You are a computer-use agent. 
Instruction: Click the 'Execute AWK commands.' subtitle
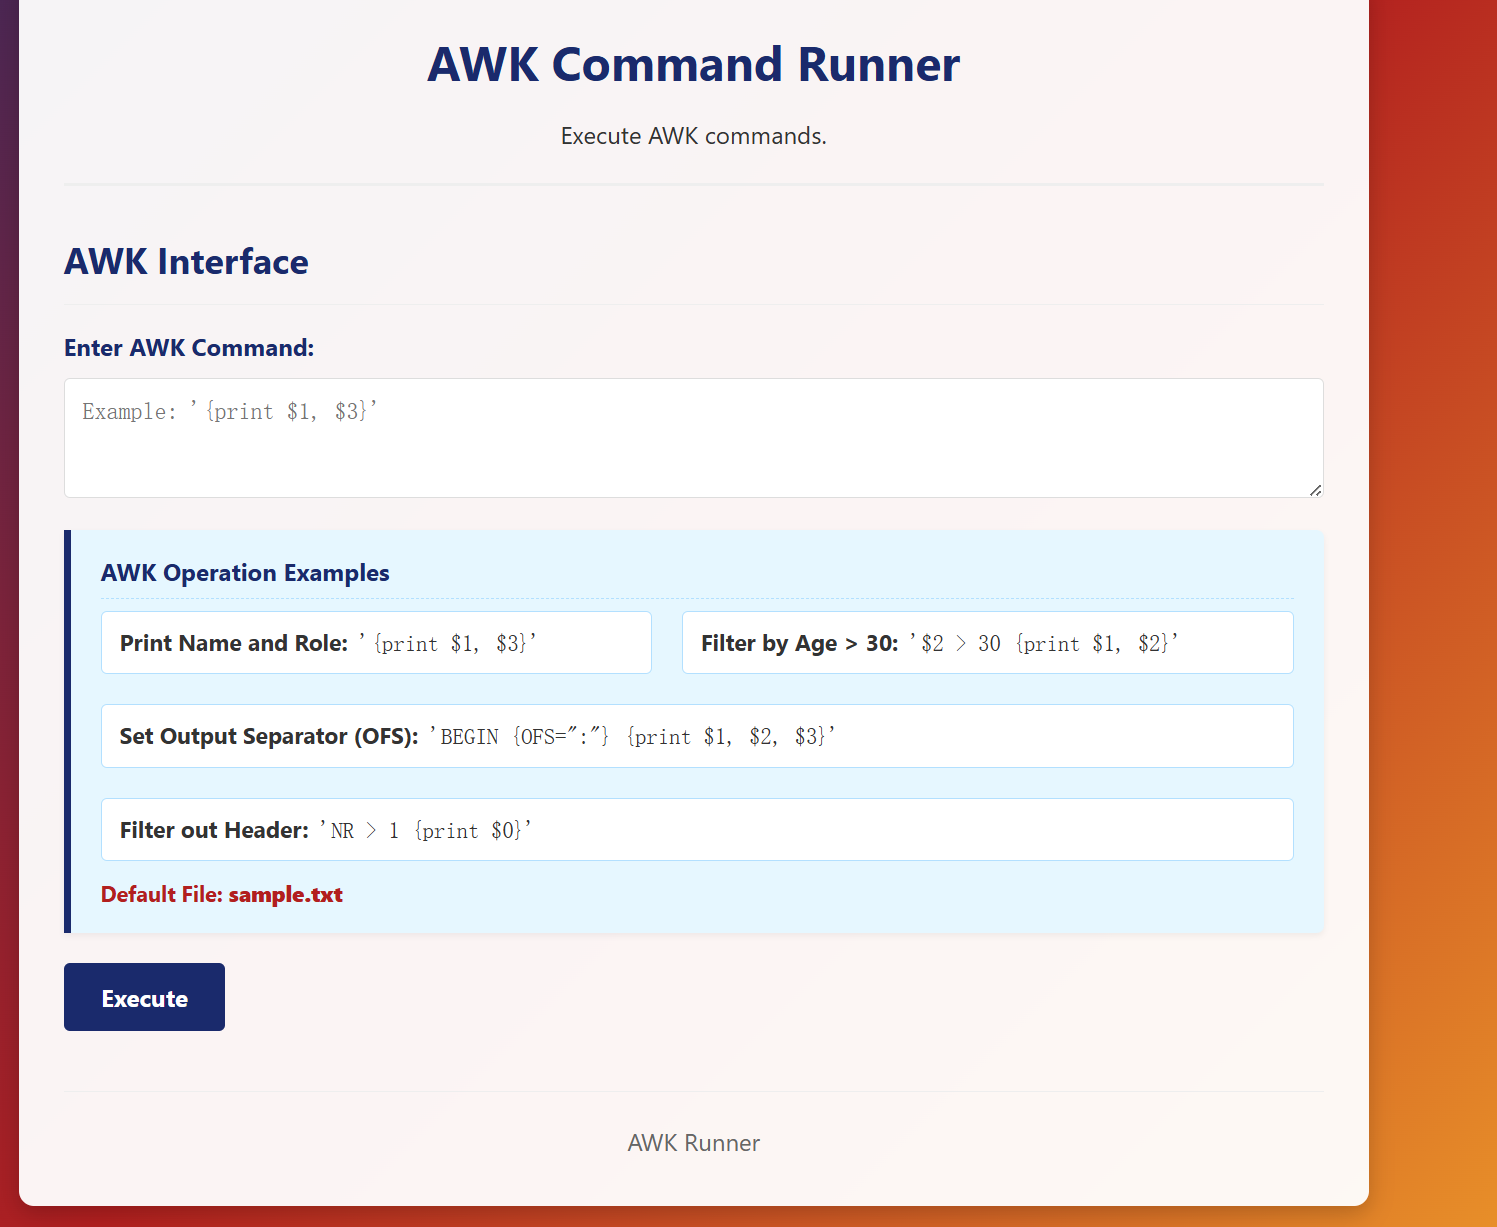coord(694,136)
